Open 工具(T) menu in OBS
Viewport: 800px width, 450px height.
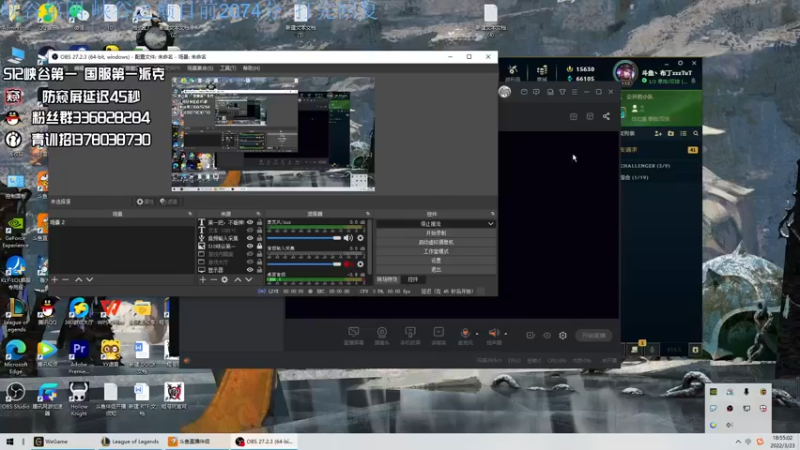[x=228, y=68]
